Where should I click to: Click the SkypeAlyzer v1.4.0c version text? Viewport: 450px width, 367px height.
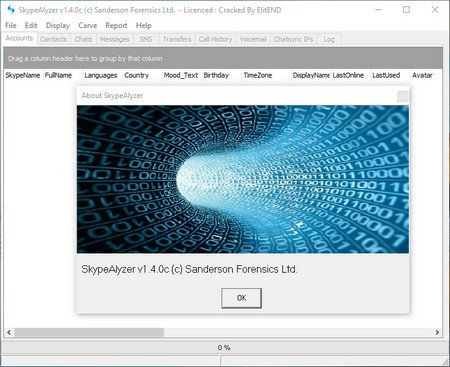[x=189, y=269]
